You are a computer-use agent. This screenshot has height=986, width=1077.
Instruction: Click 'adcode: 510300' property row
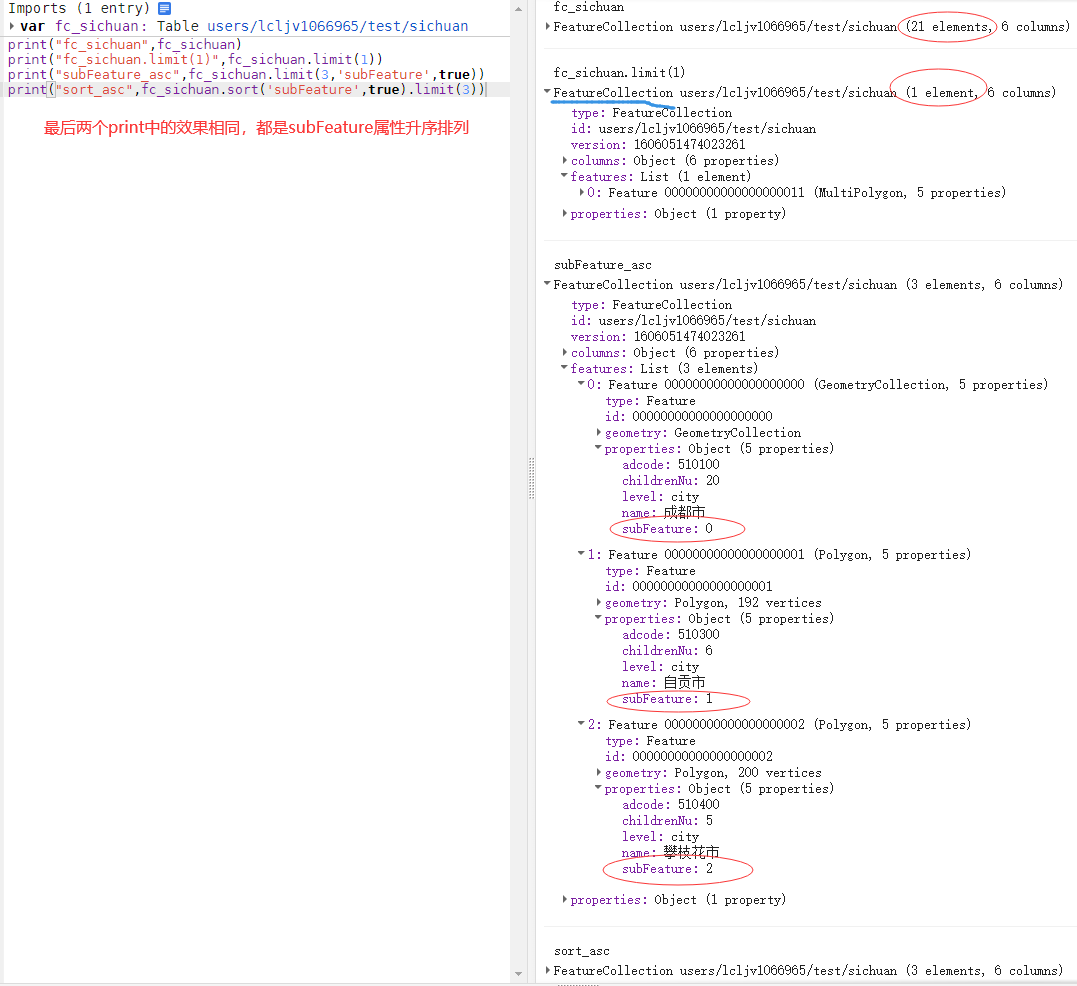[x=671, y=635]
